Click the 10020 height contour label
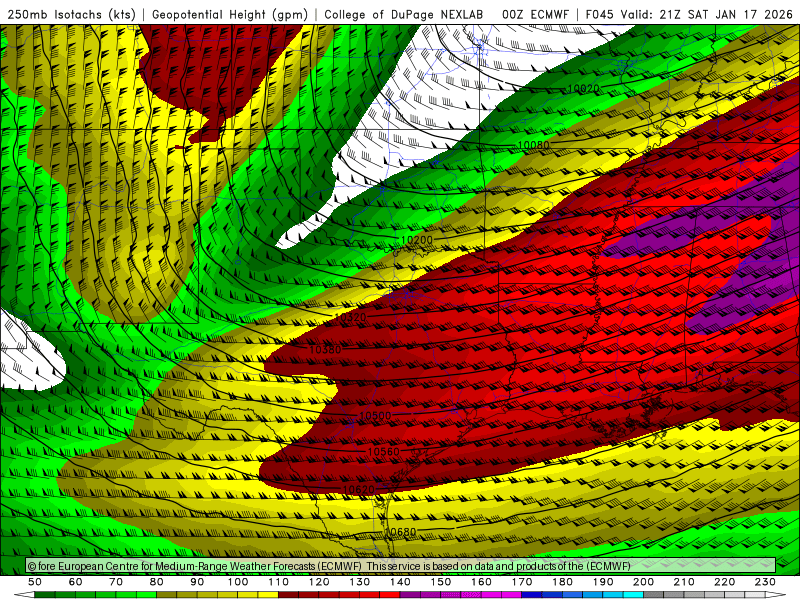Screen dimensions: 800x600 (583, 88)
